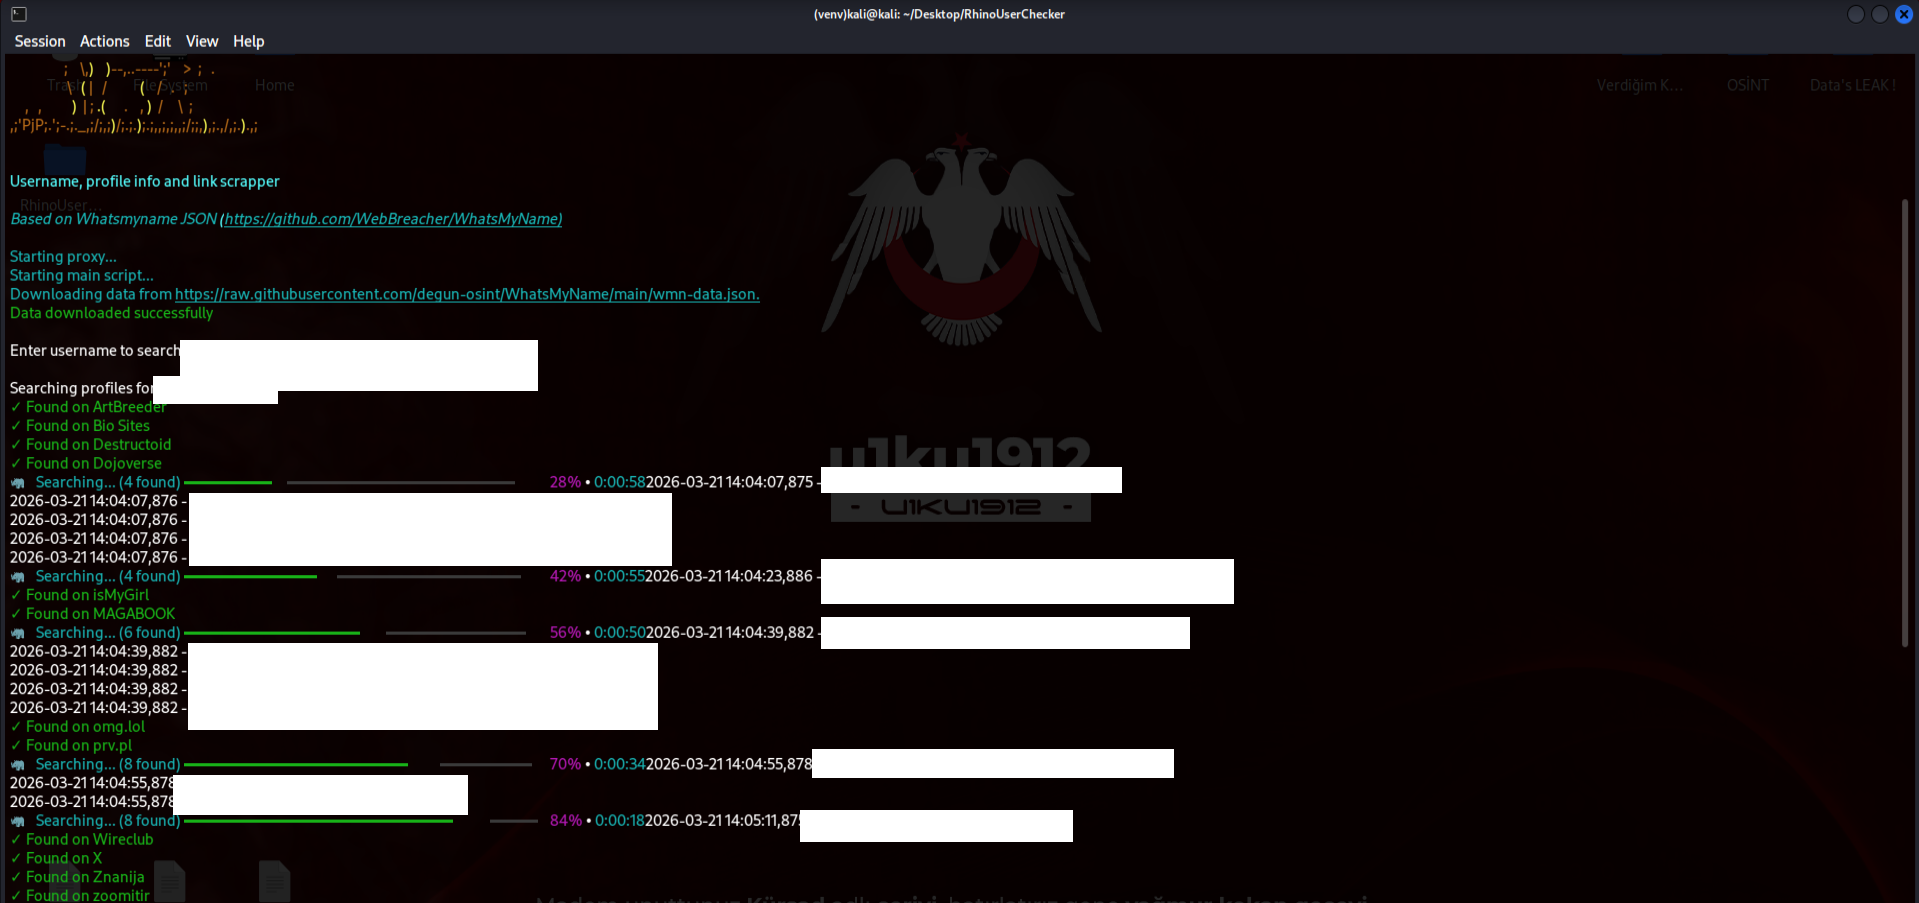Click the 28% percentage value

[x=565, y=482]
